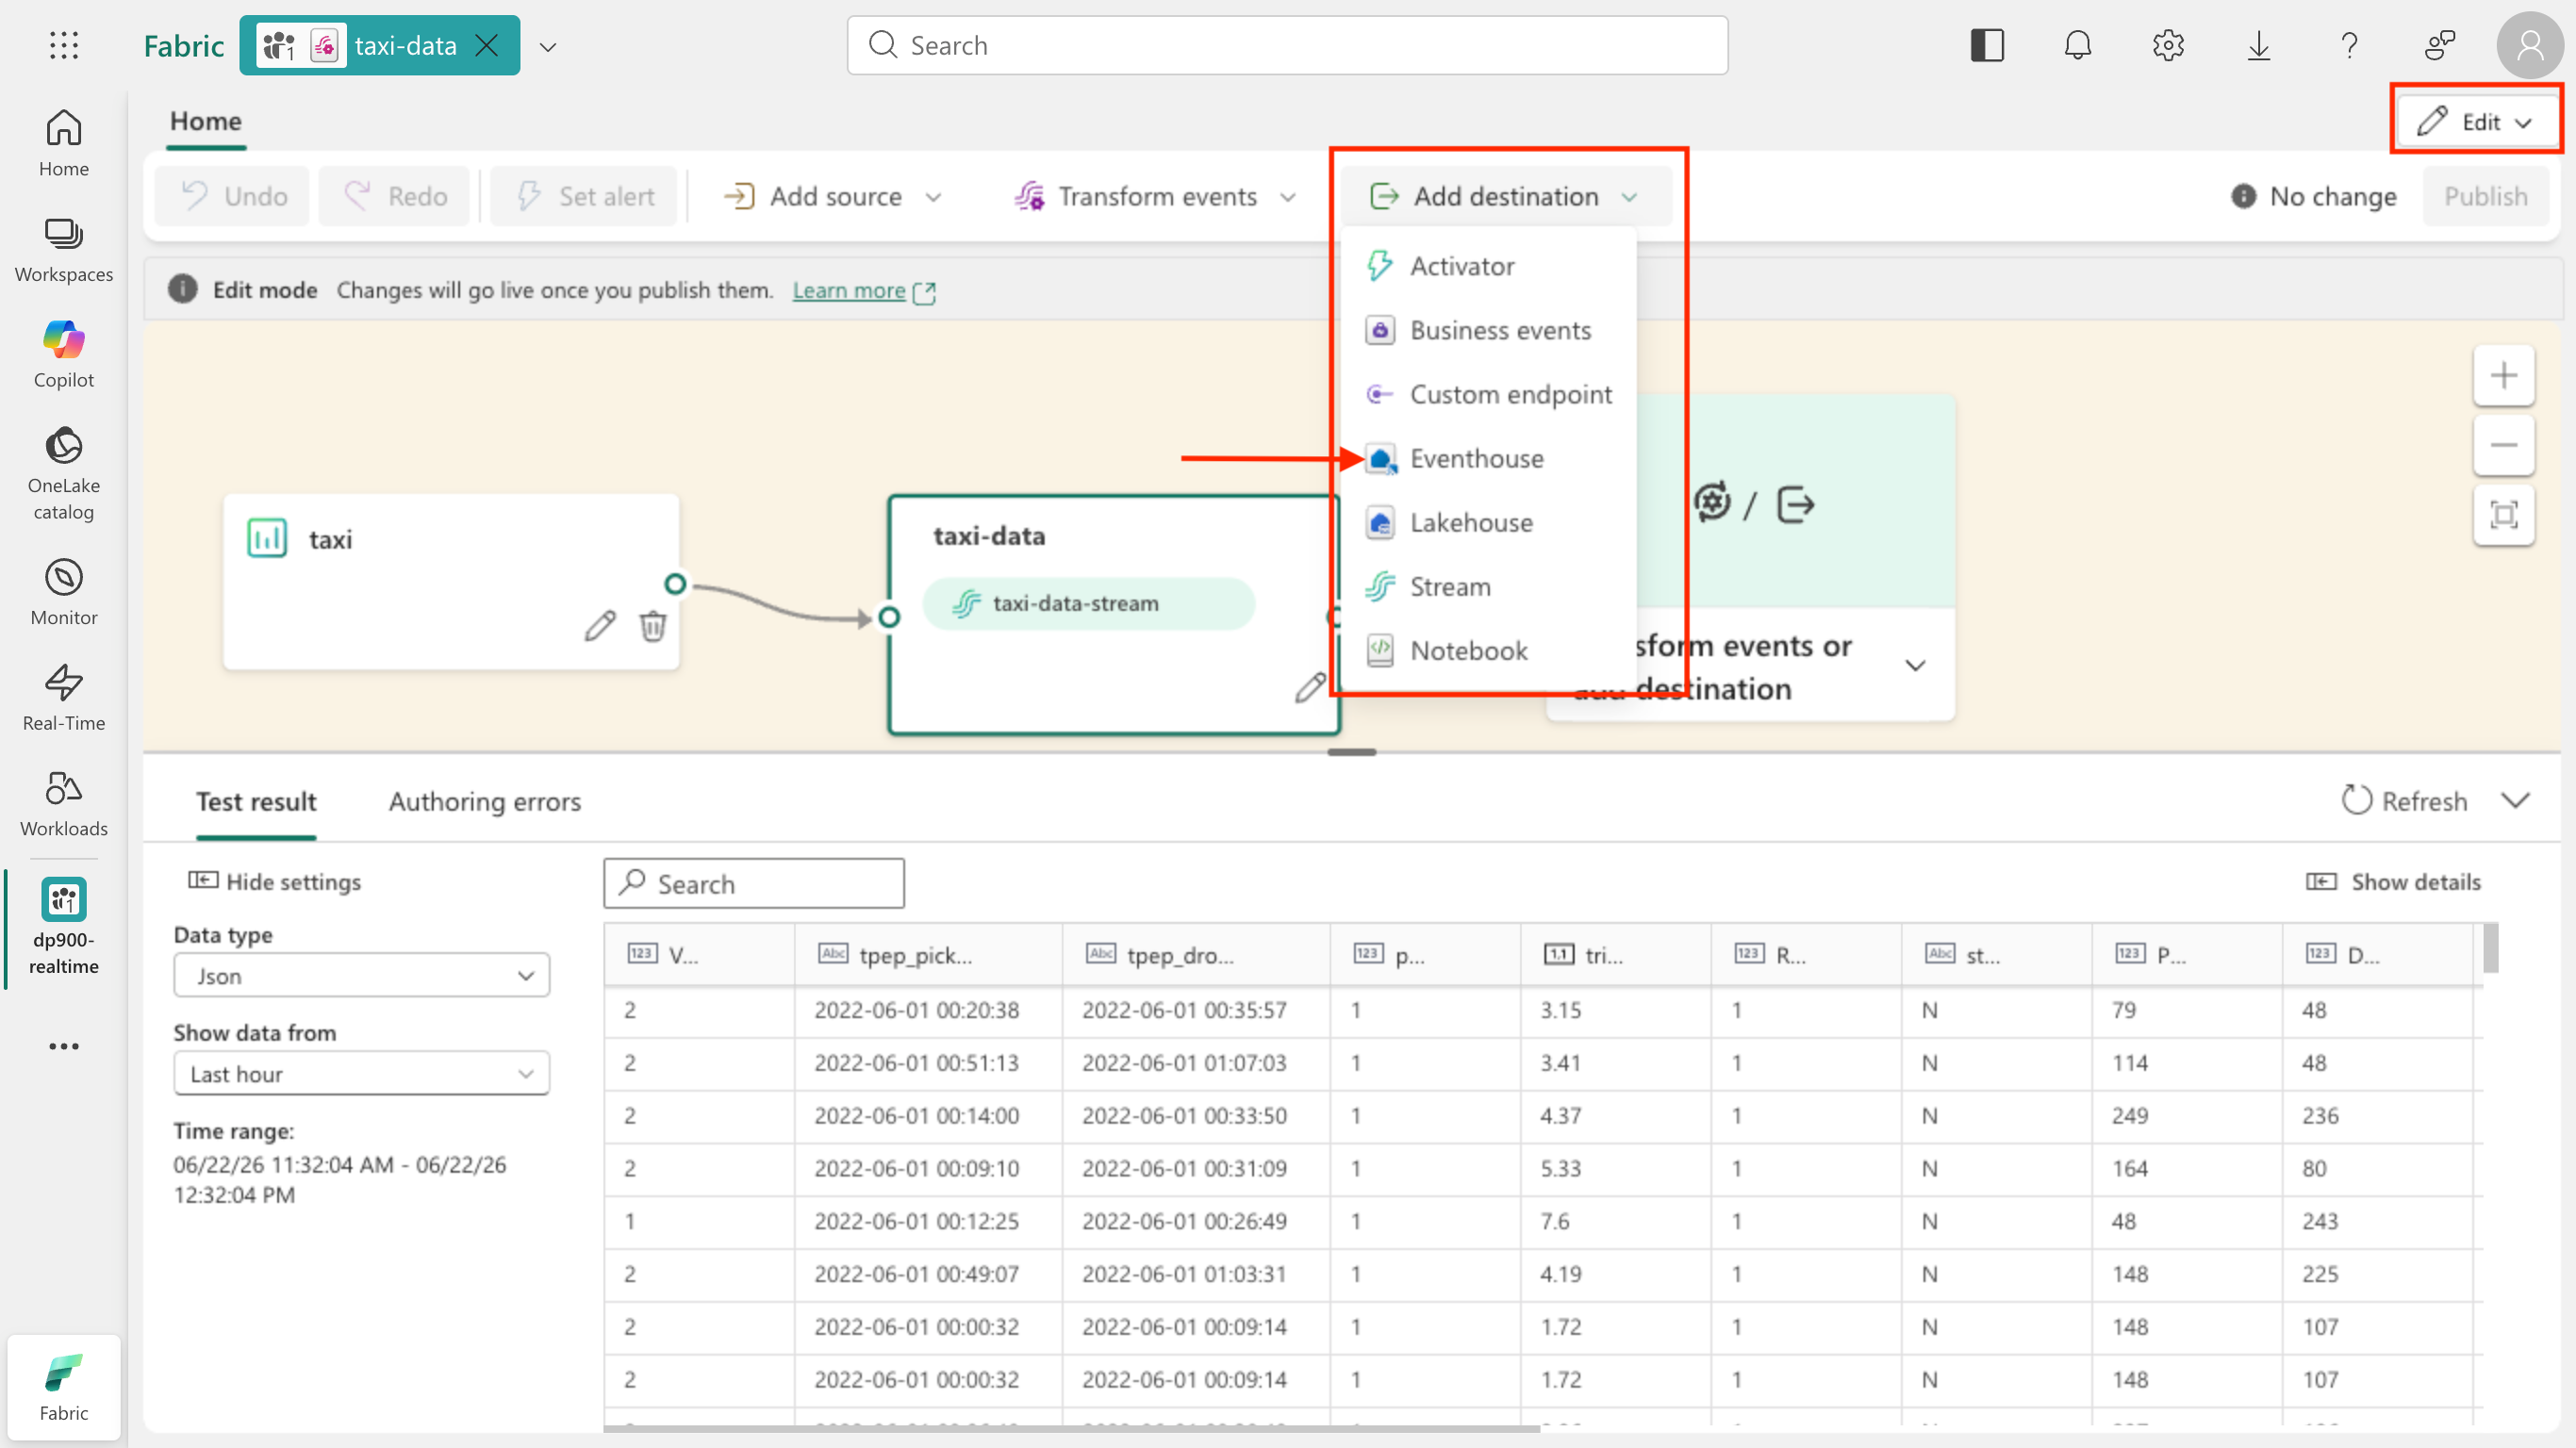Open the notifications bell

click(2077, 45)
